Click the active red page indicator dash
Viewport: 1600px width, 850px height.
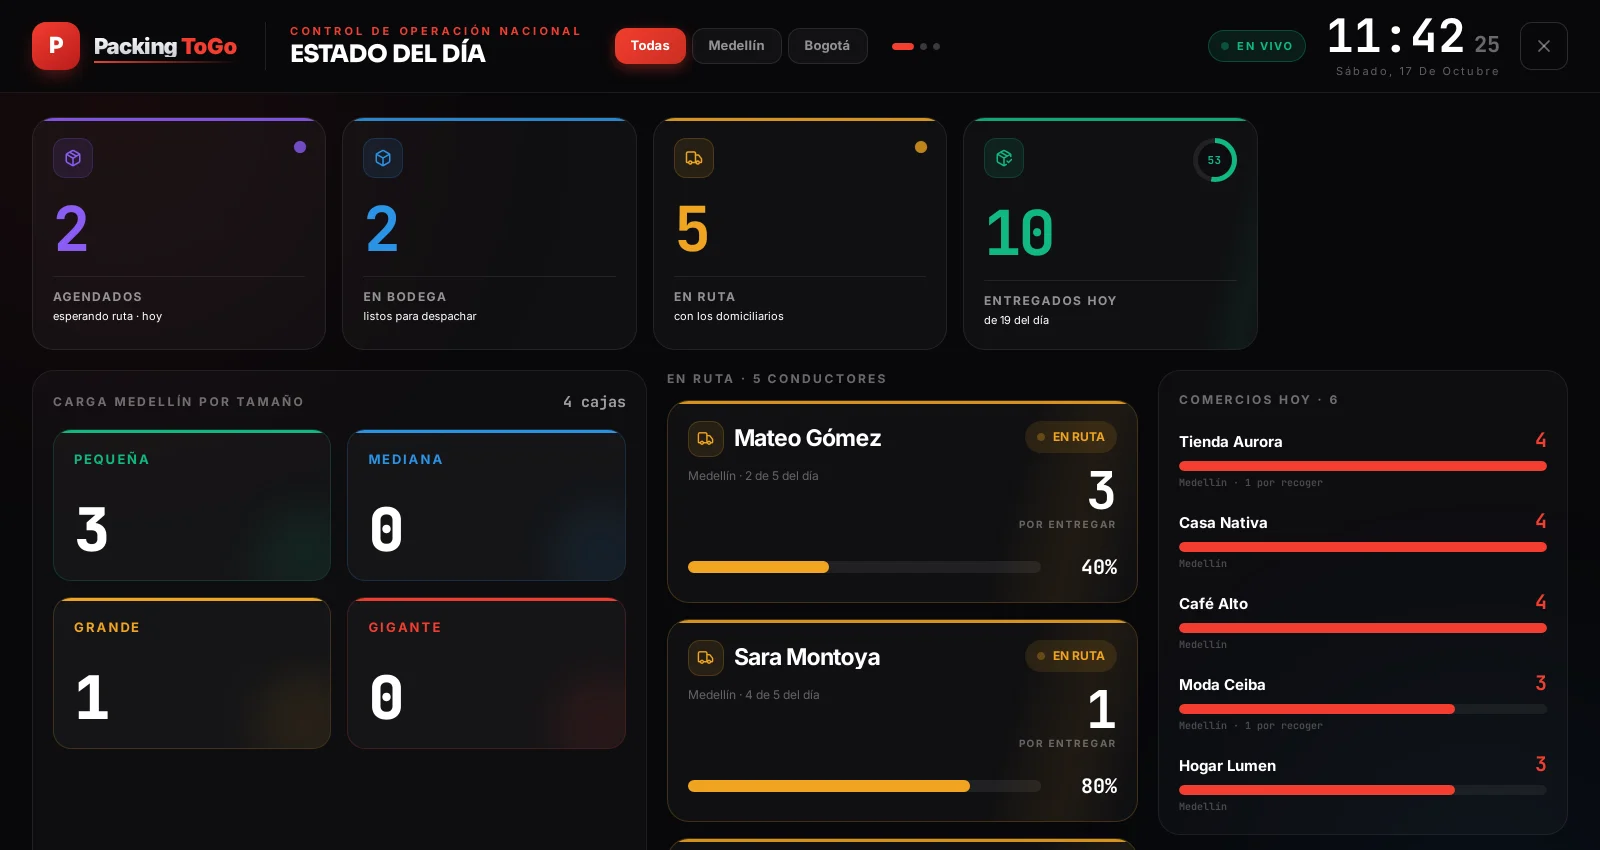point(903,46)
